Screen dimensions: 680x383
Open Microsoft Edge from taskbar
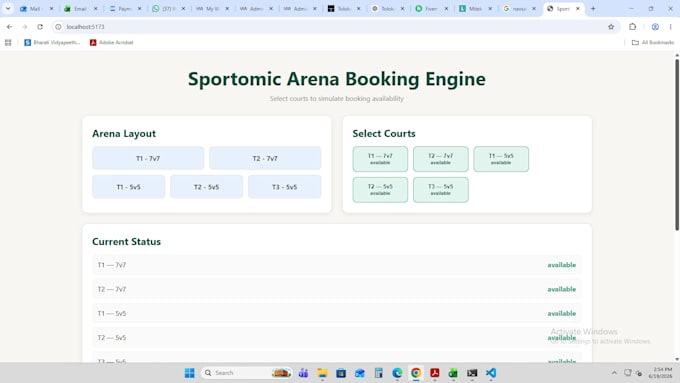(397, 373)
